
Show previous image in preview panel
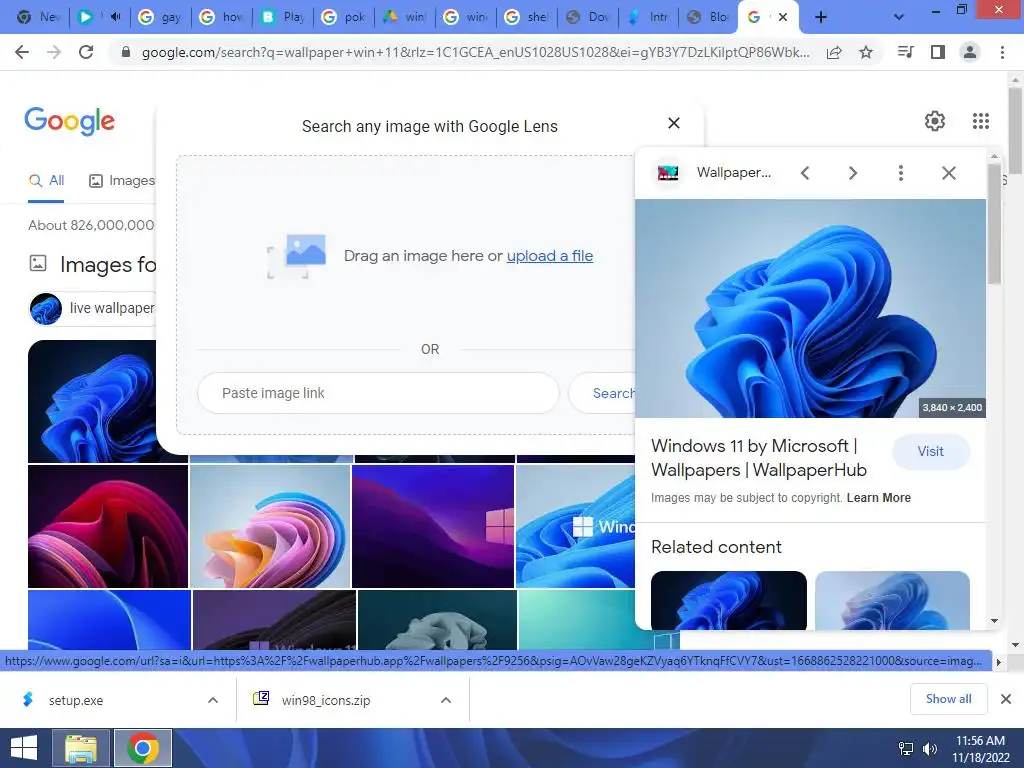tap(805, 173)
